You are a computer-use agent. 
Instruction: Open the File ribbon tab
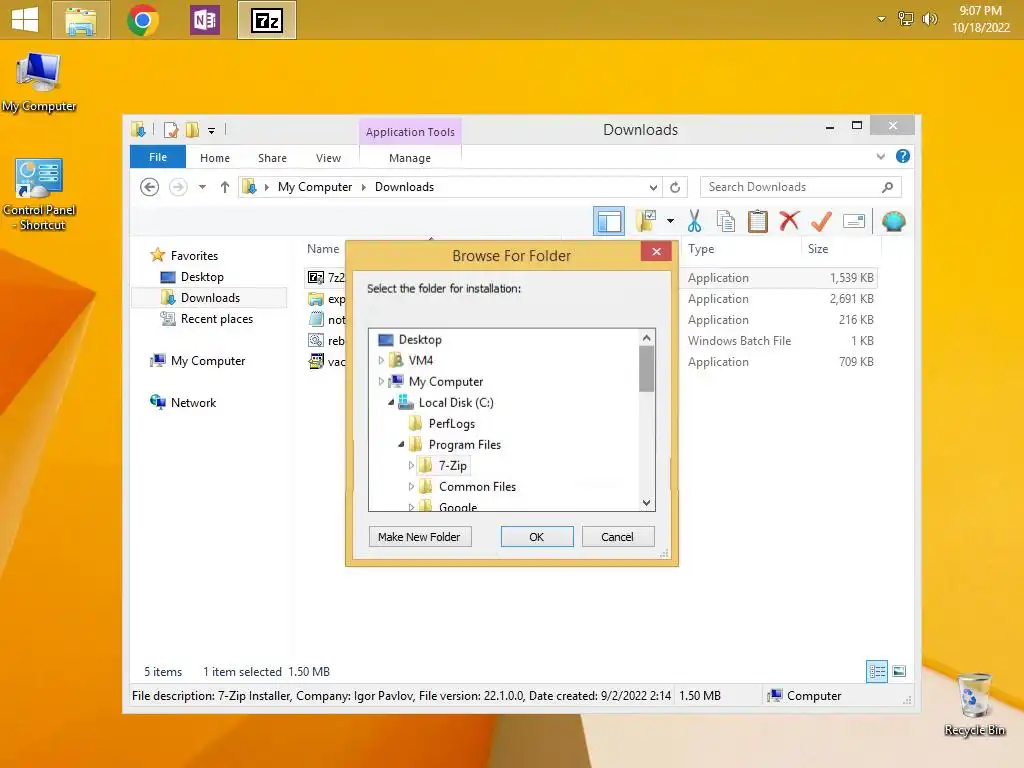157,157
